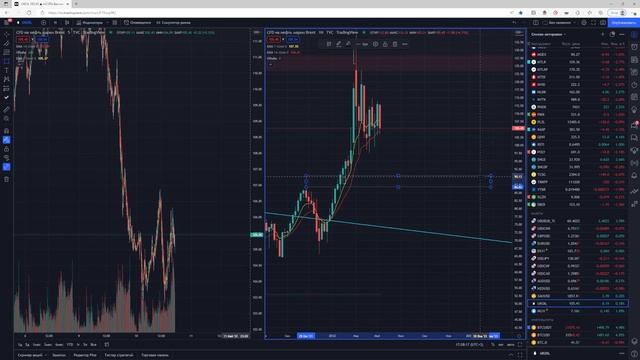Toggle hide all drawings

(x=6, y=158)
